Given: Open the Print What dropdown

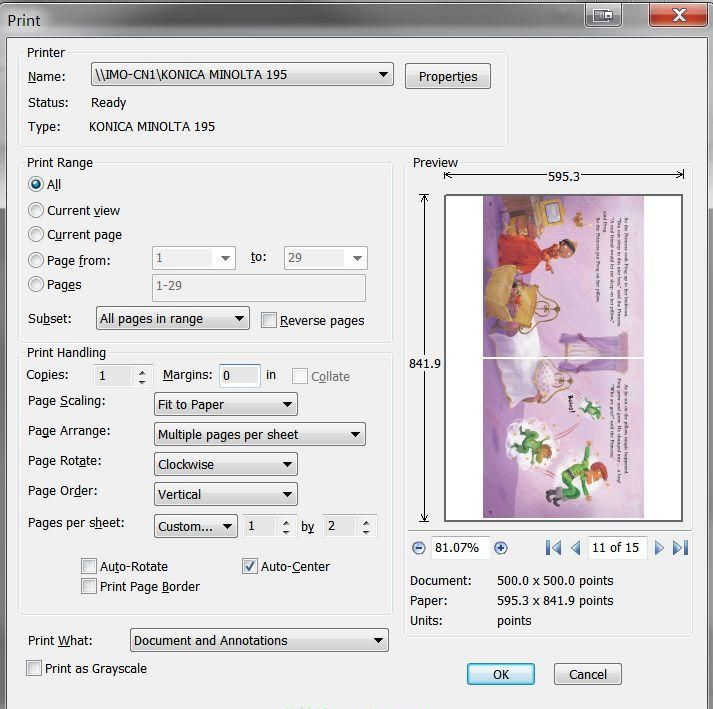Looking at the screenshot, I should click(x=259, y=640).
